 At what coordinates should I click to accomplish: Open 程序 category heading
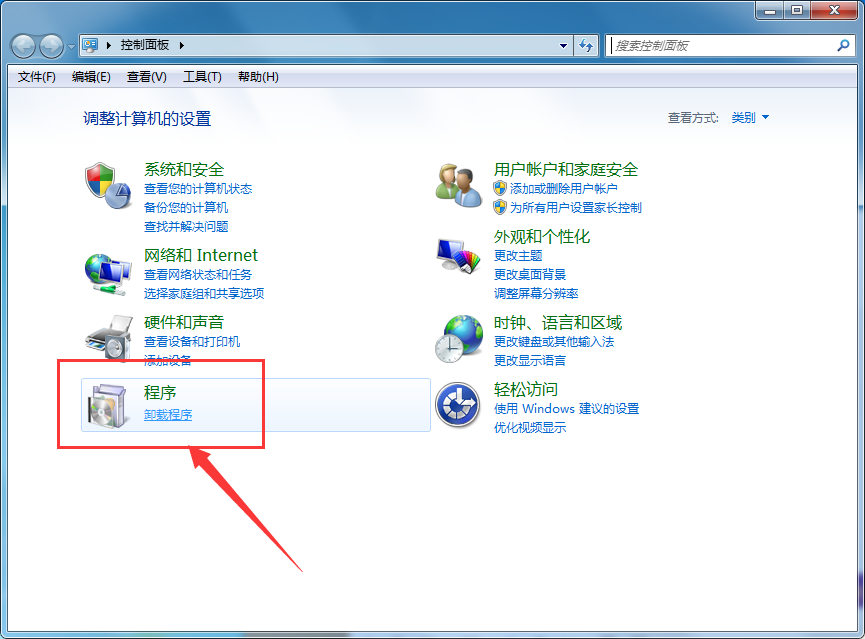[x=160, y=392]
